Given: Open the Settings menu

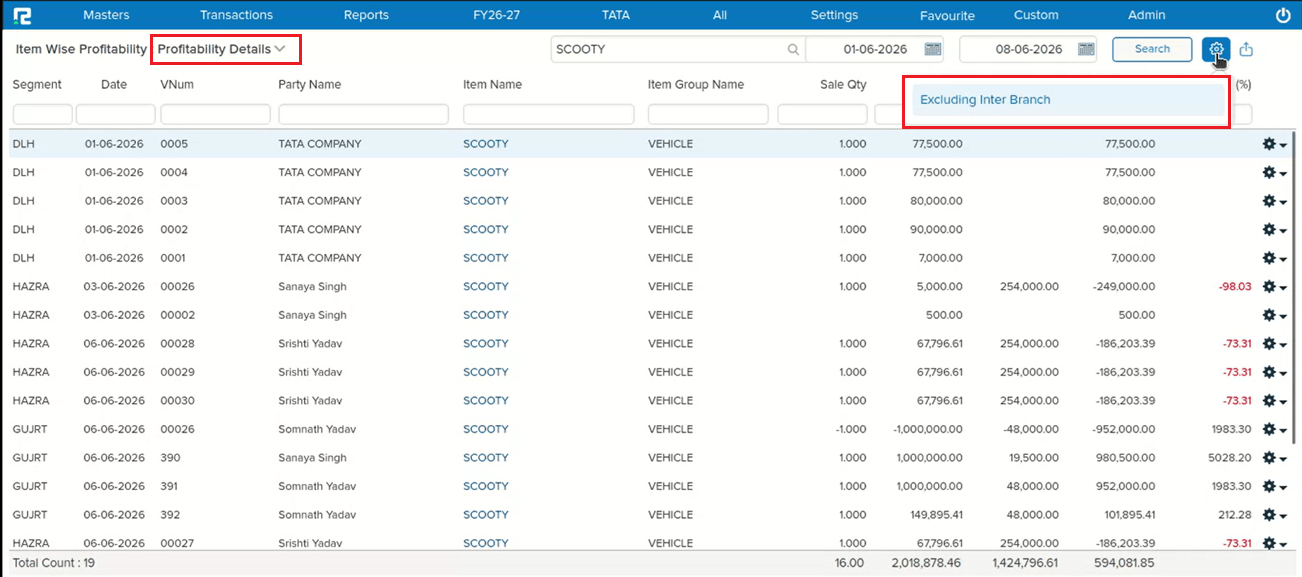Looking at the screenshot, I should coord(834,15).
